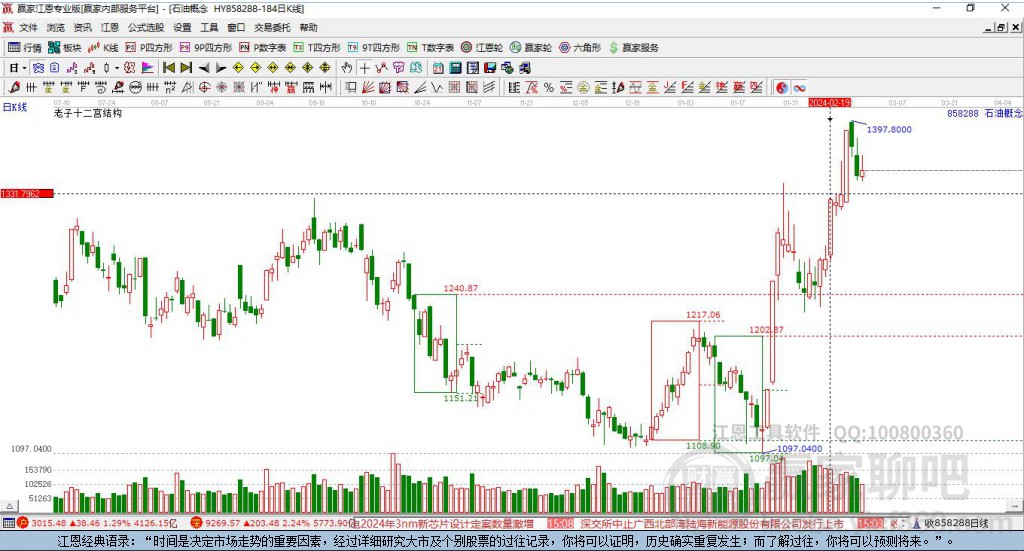
Task: Select the zigzag wave line tool
Action: [436, 87]
